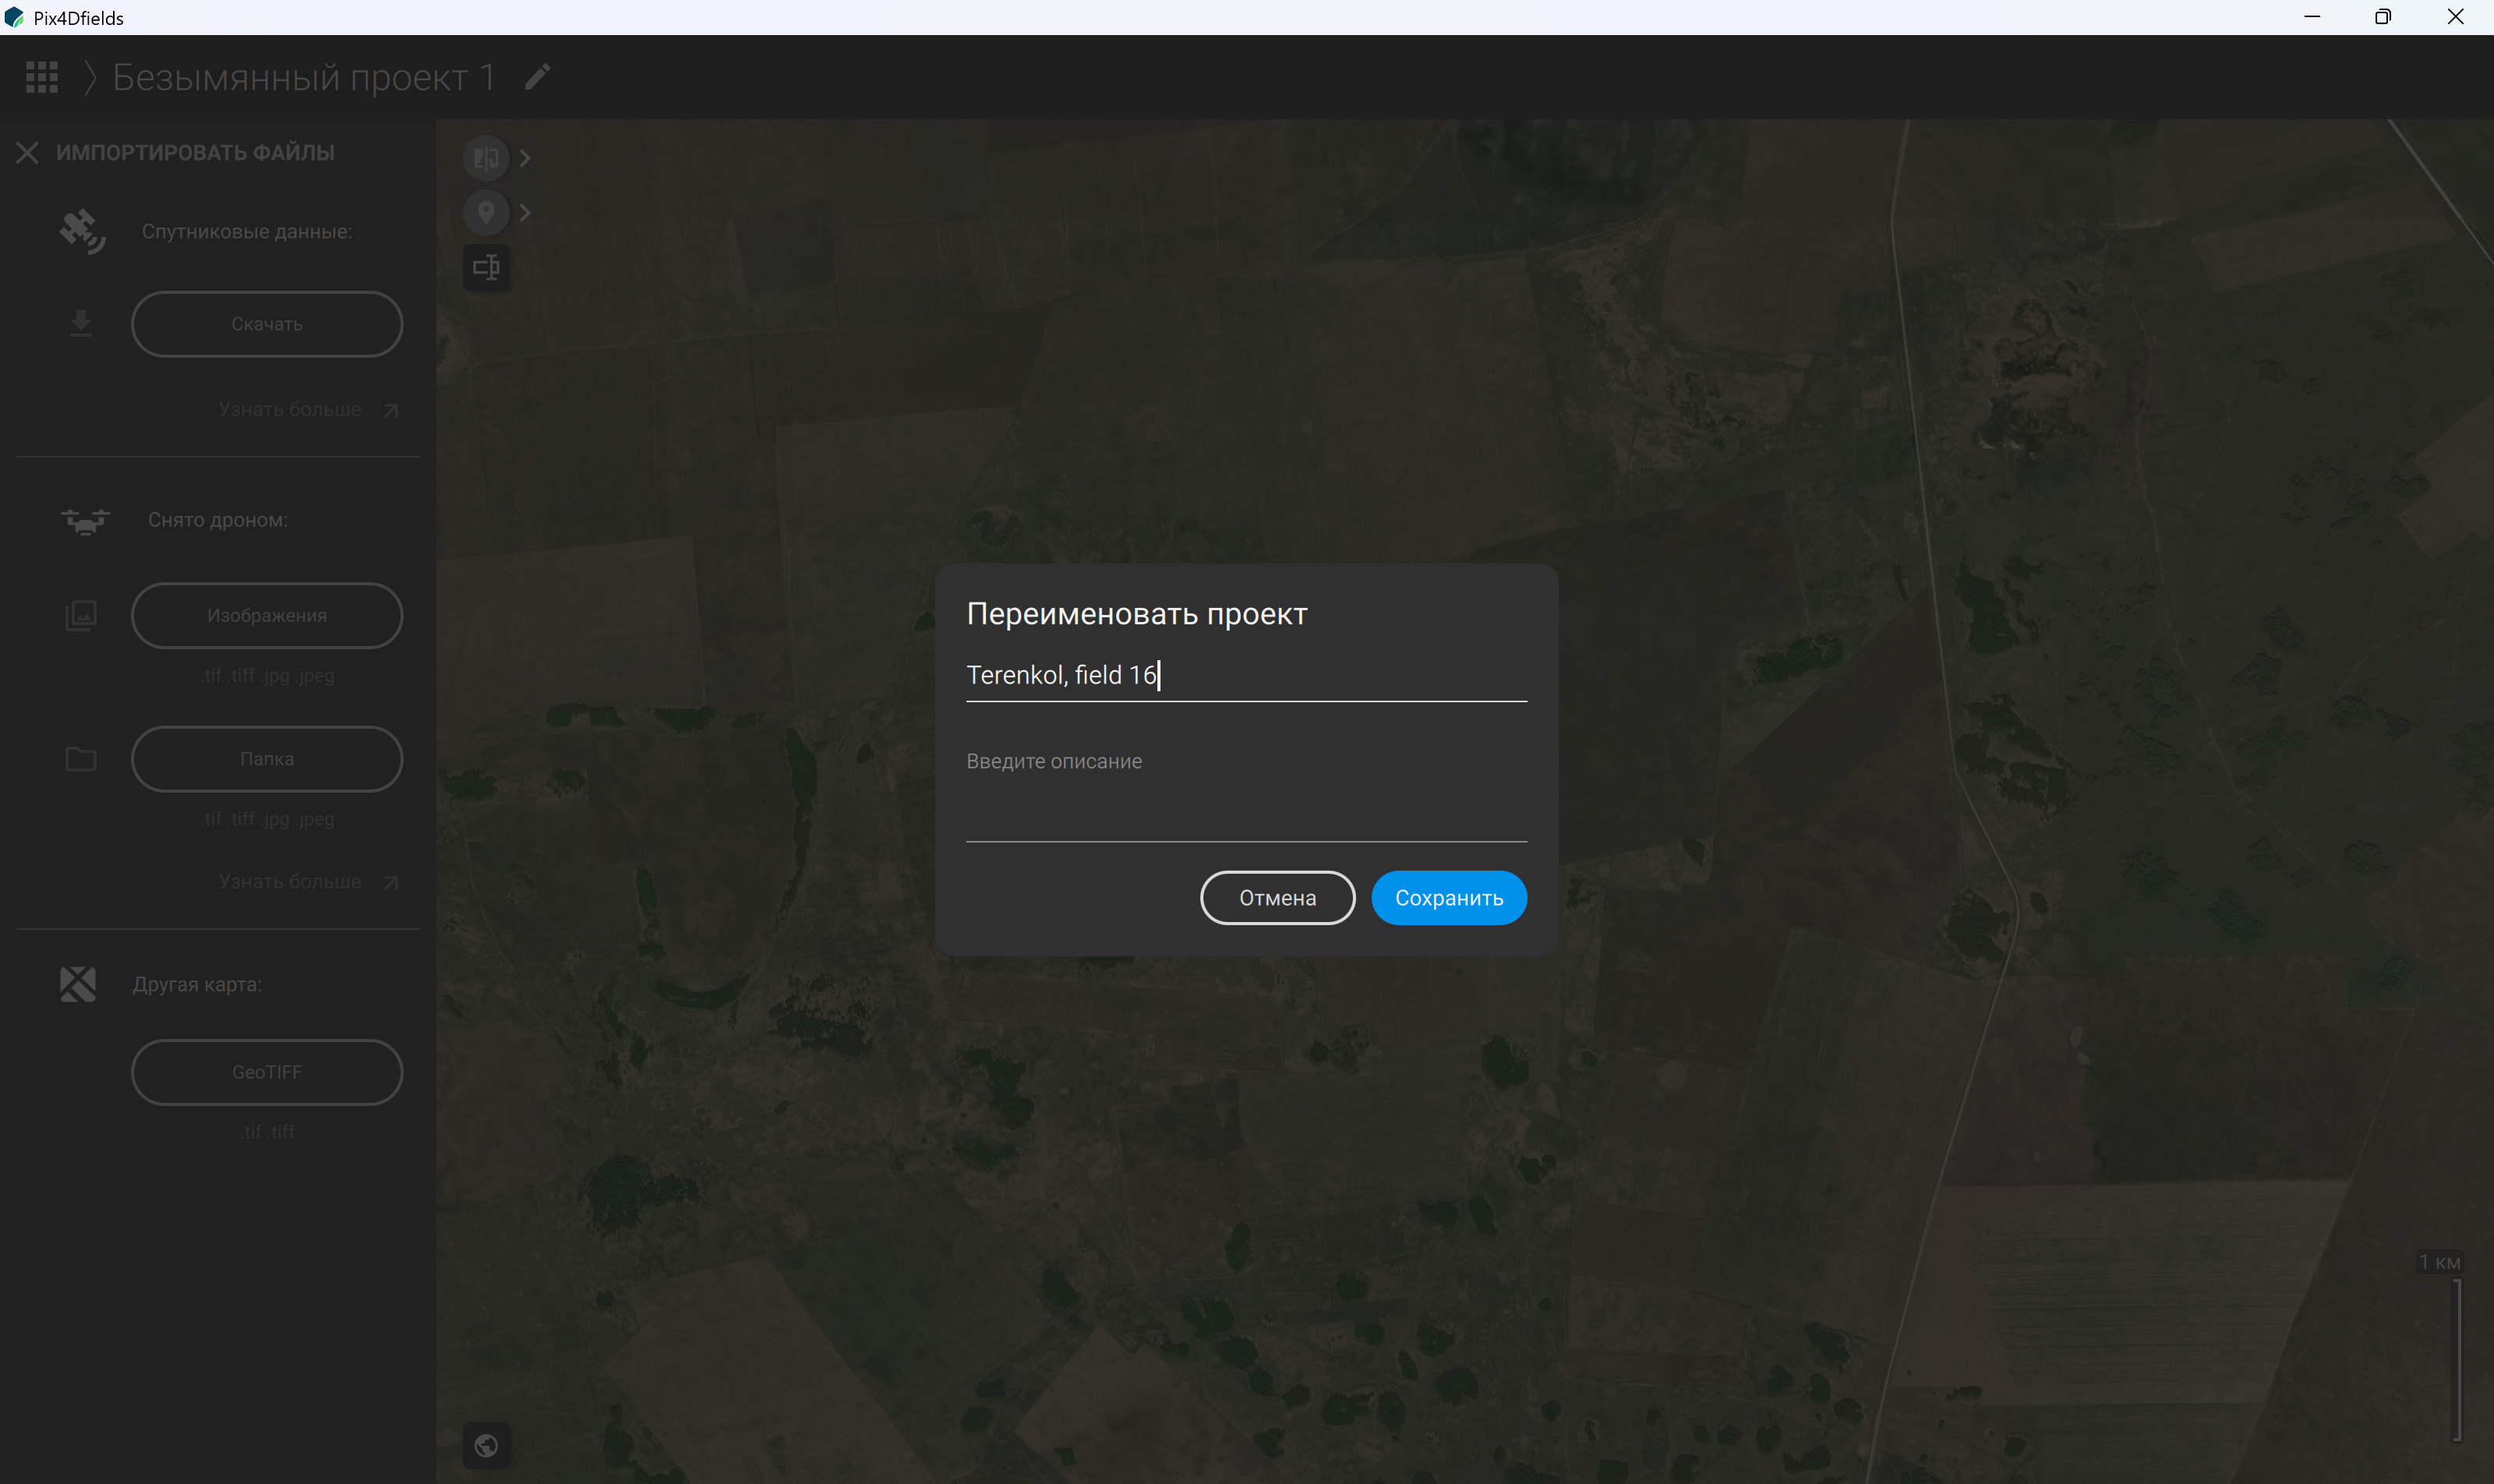Screen dimensions: 2494x1484
Task: Close the Import Files panel
Action: coord(27,153)
